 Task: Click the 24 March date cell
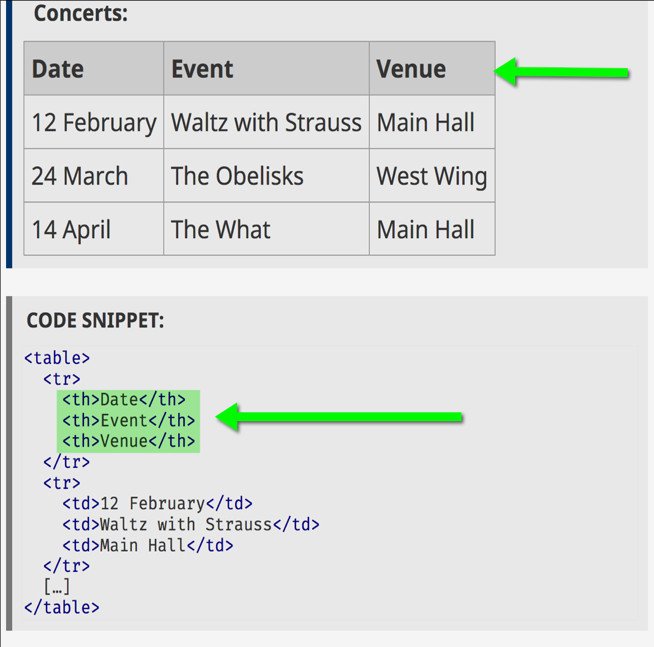pos(94,176)
